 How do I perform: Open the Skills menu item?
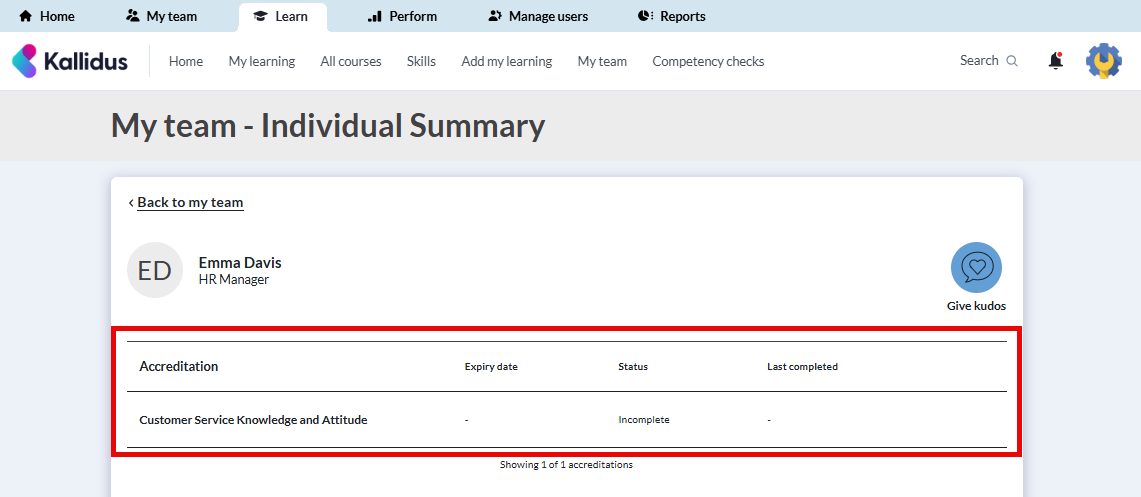[x=421, y=61]
